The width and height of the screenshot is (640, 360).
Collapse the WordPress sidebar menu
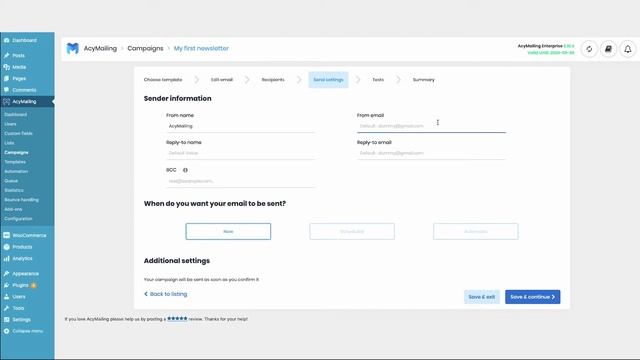27,331
